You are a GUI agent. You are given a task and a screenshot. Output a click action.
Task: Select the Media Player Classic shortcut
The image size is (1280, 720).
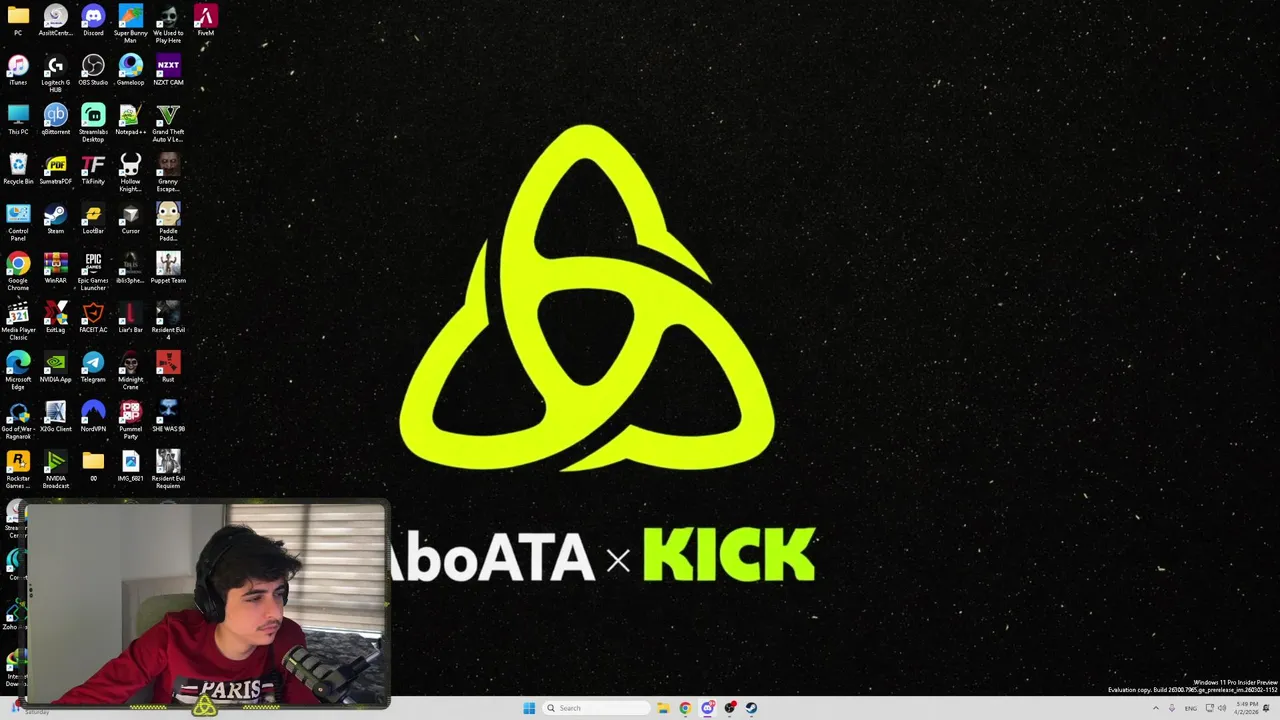(18, 321)
